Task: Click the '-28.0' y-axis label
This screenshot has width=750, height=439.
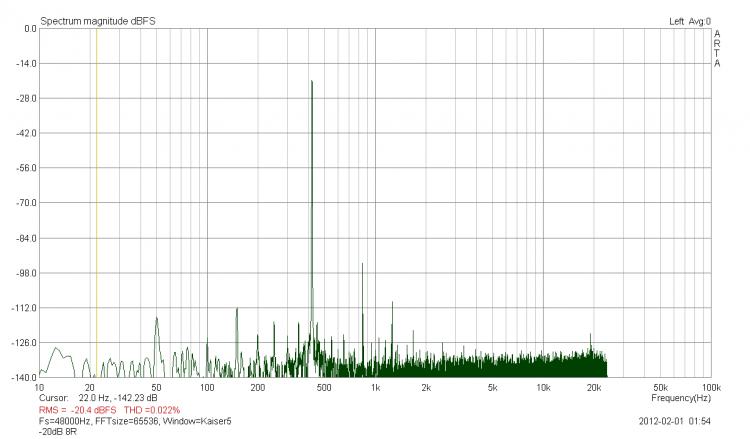Action: click(26, 99)
